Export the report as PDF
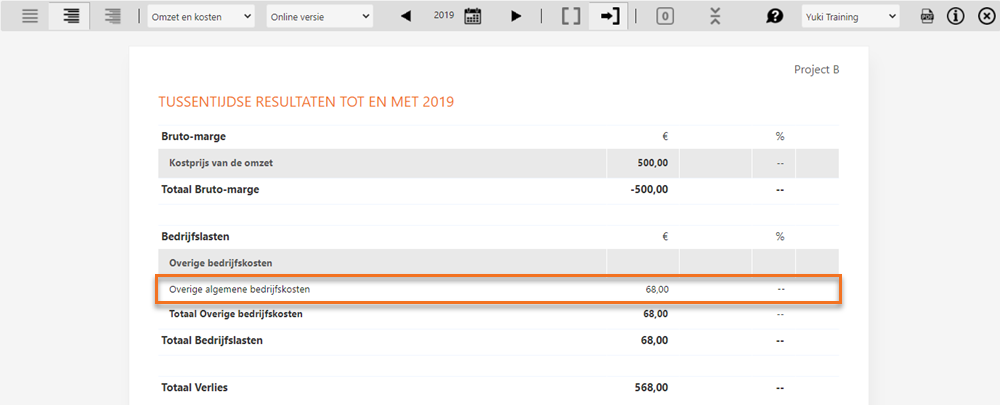 [x=927, y=17]
